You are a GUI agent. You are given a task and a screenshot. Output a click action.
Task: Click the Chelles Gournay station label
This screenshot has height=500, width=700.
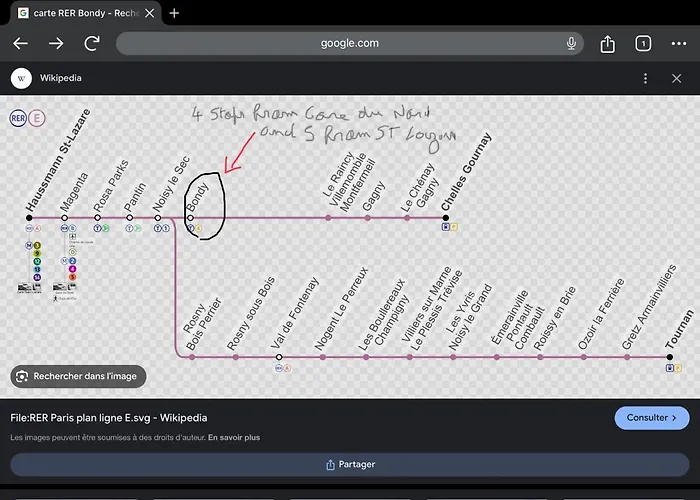coord(466,171)
